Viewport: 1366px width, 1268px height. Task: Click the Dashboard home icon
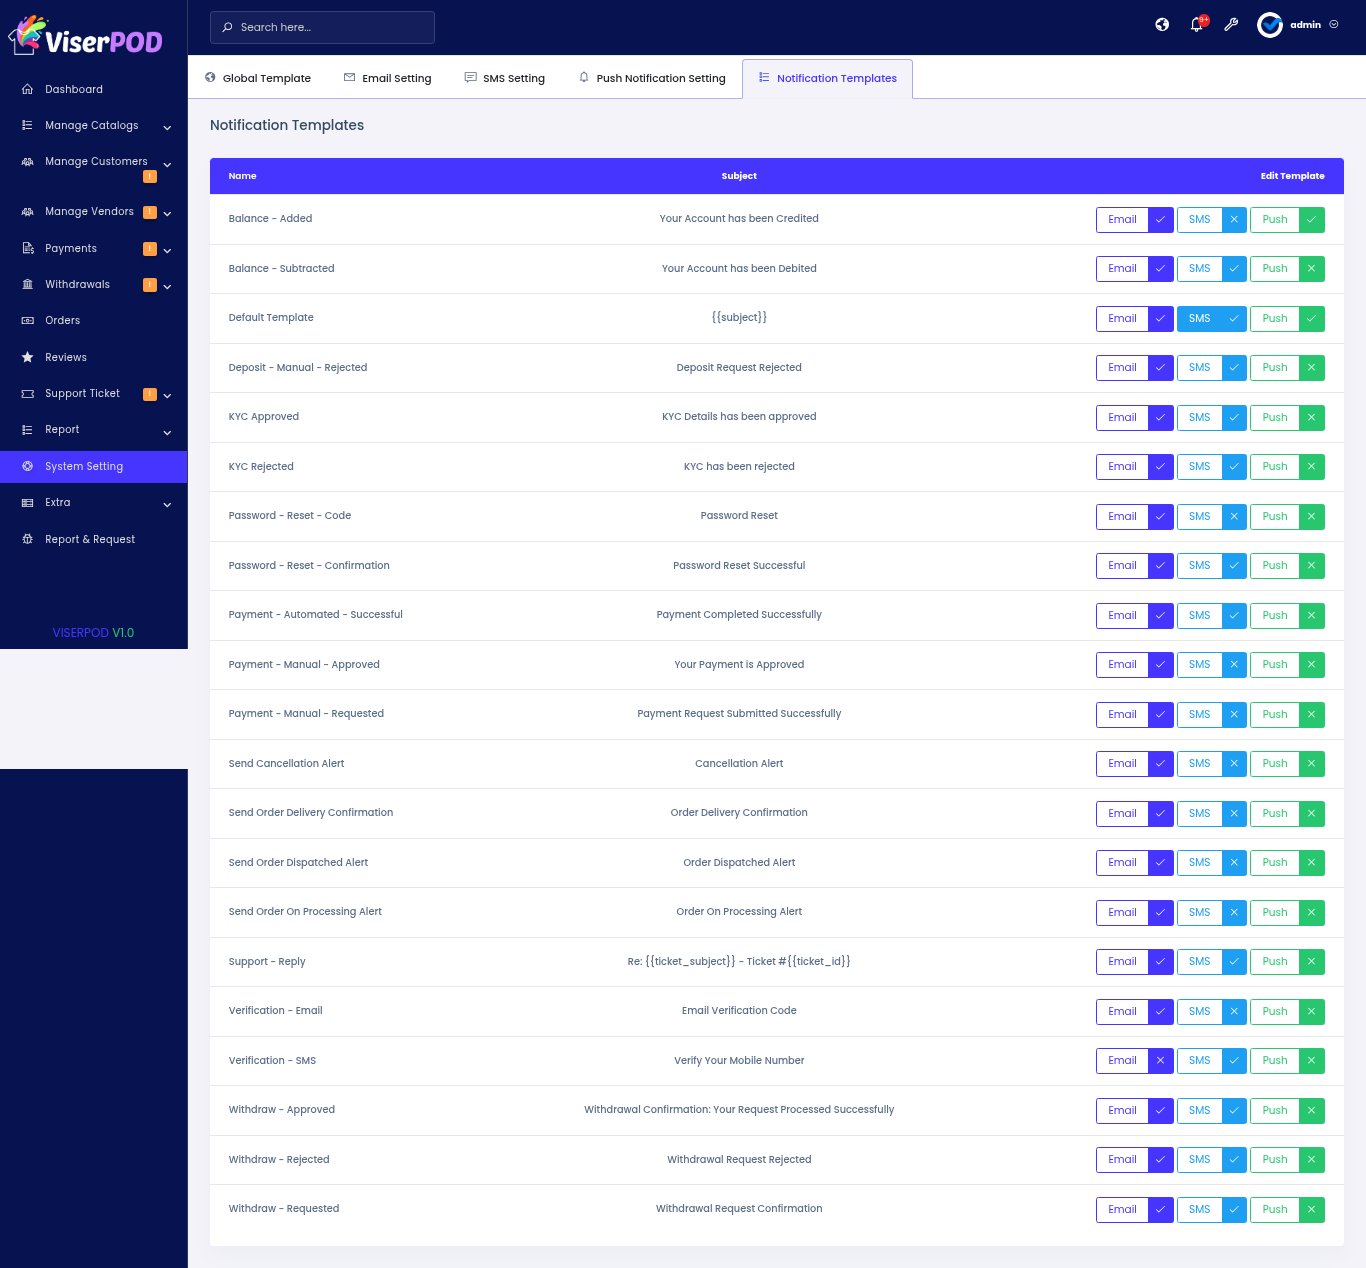[28, 89]
